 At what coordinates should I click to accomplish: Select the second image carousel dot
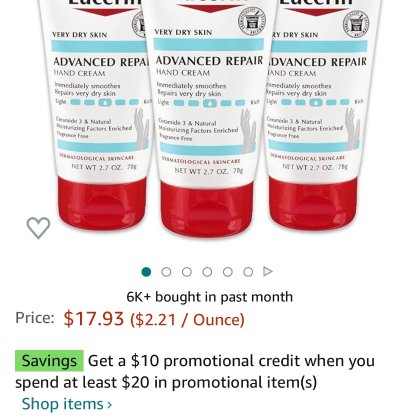point(166,272)
